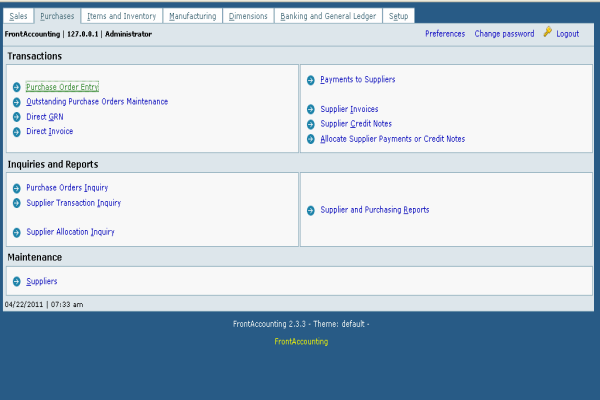Click arrow icon beside Suppliers

(x=16, y=282)
